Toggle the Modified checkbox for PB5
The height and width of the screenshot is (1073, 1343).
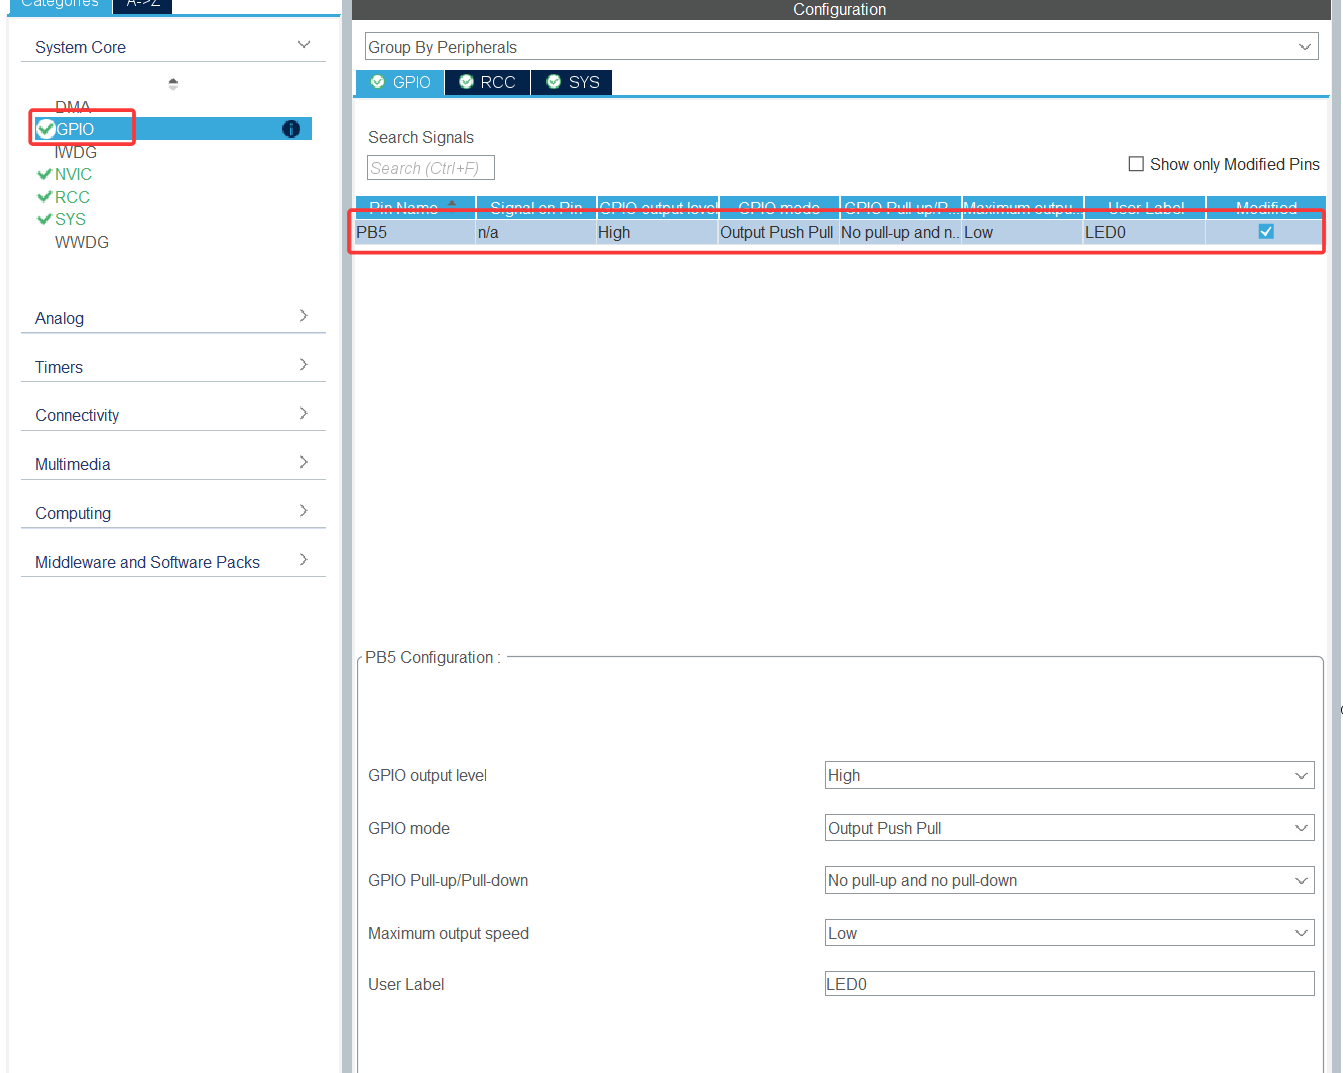1266,232
